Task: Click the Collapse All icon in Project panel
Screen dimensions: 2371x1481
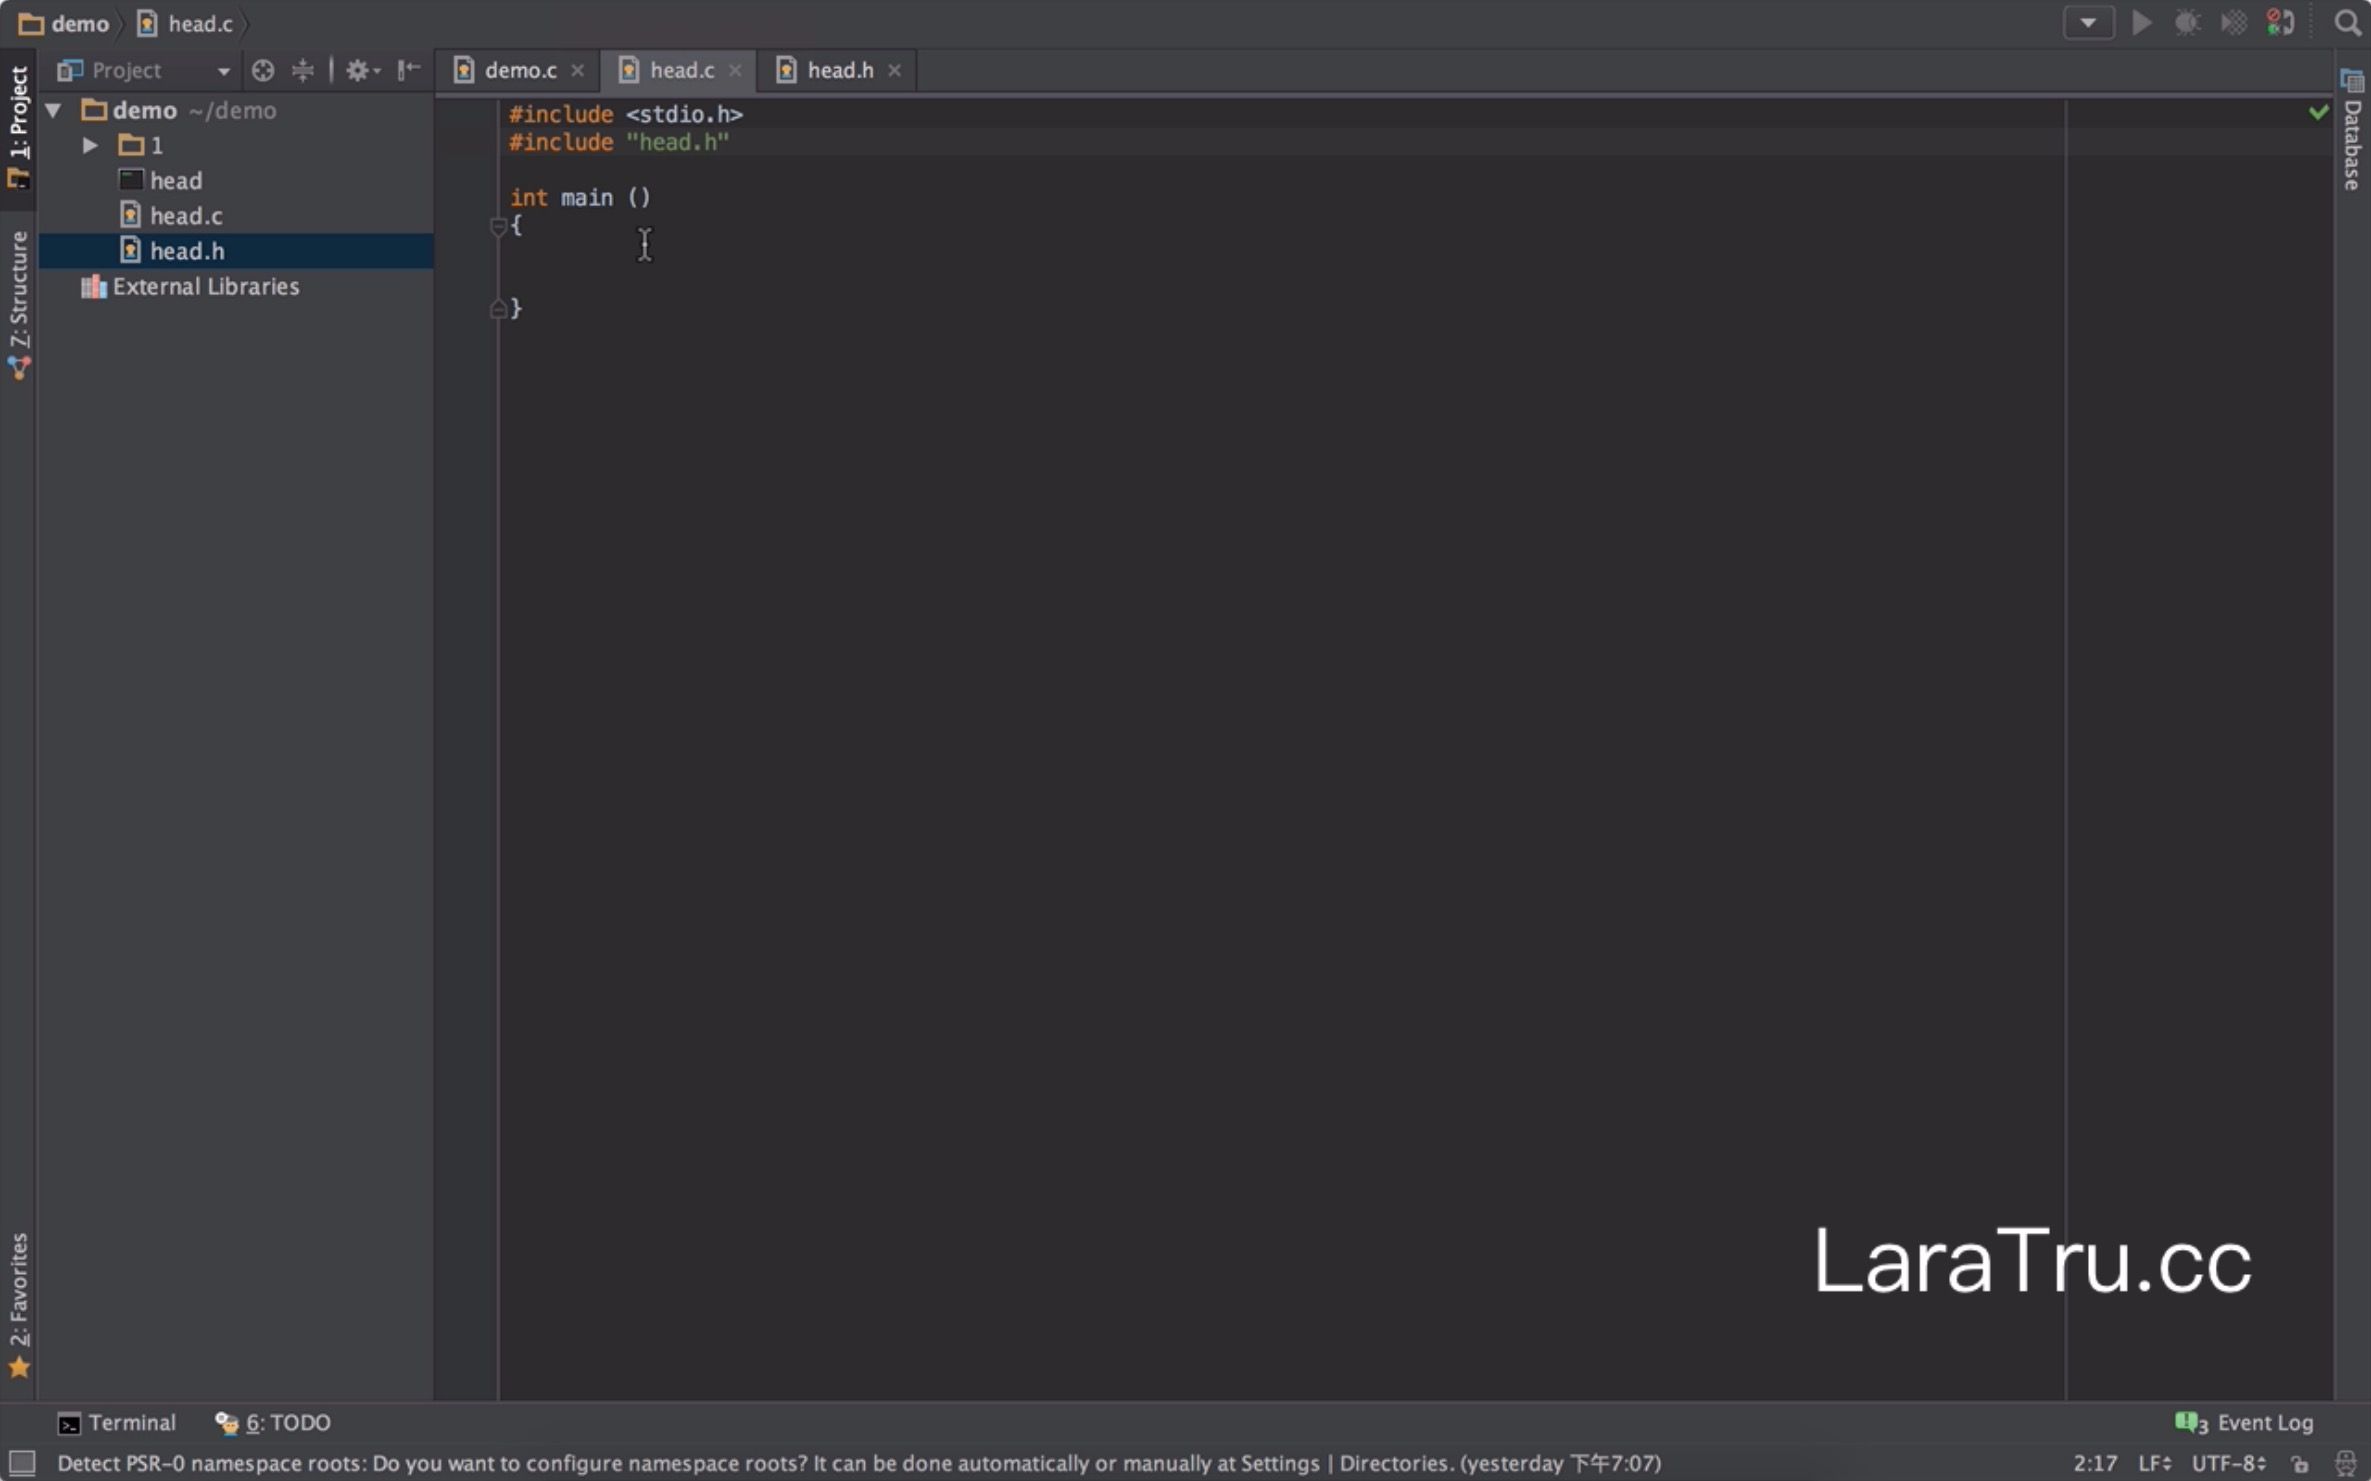Action: (302, 70)
